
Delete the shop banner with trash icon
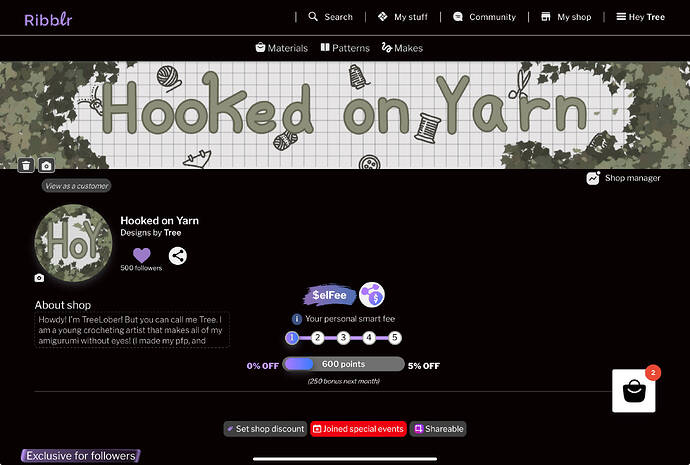pyautogui.click(x=26, y=165)
